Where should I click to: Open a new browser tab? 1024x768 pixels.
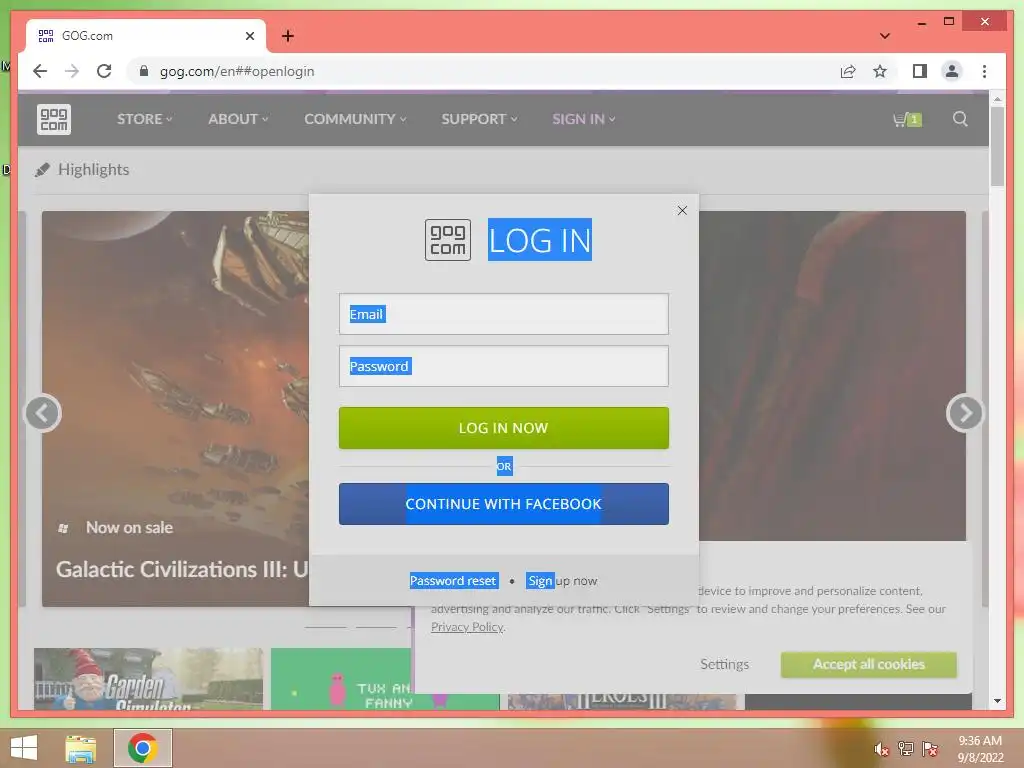point(288,36)
